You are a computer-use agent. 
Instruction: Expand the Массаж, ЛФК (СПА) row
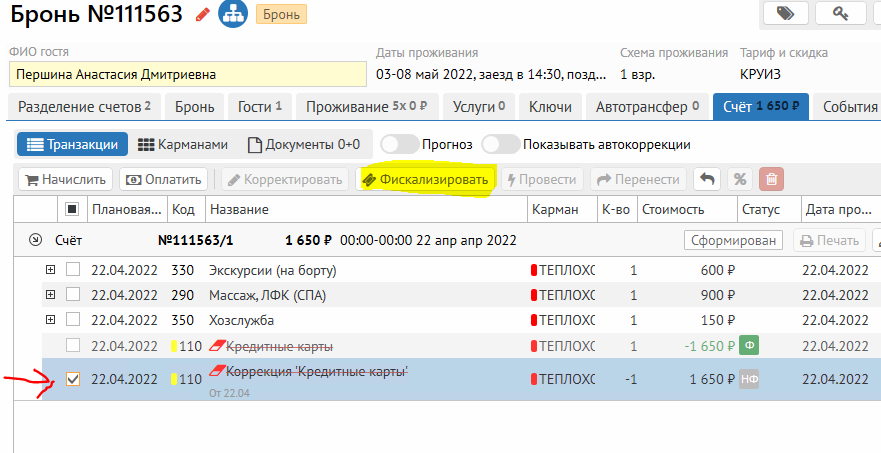click(50, 295)
